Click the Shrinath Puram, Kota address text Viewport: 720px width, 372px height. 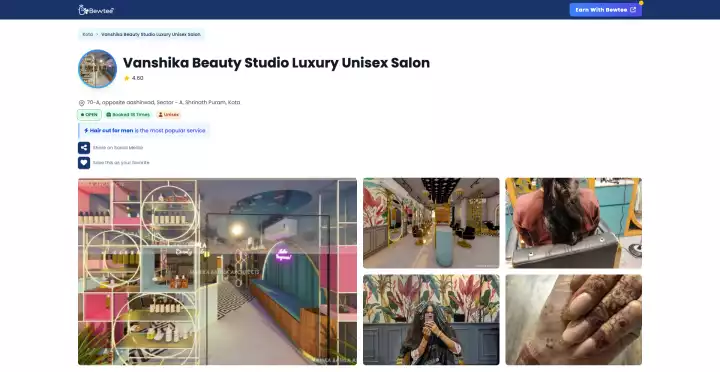pyautogui.click(x=163, y=102)
